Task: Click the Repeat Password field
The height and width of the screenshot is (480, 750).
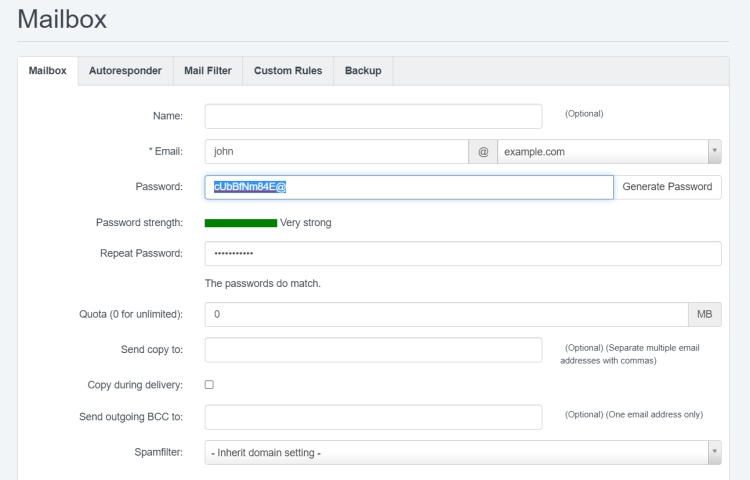Action: [x=462, y=254]
